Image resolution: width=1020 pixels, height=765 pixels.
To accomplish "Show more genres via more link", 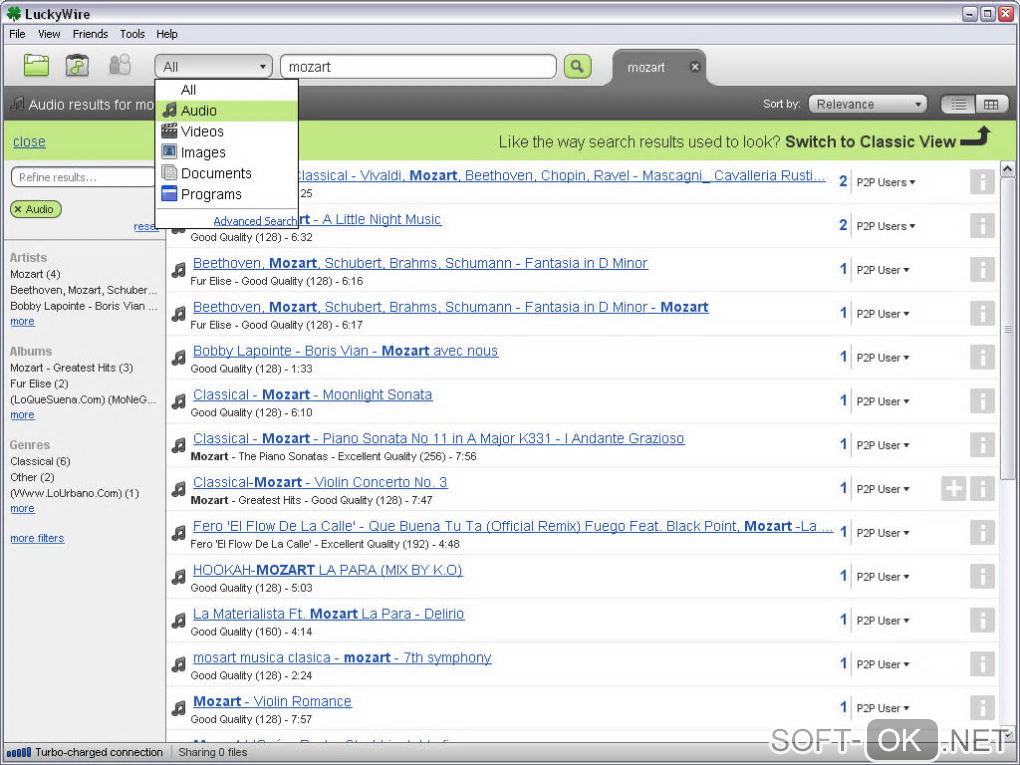I will point(22,509).
